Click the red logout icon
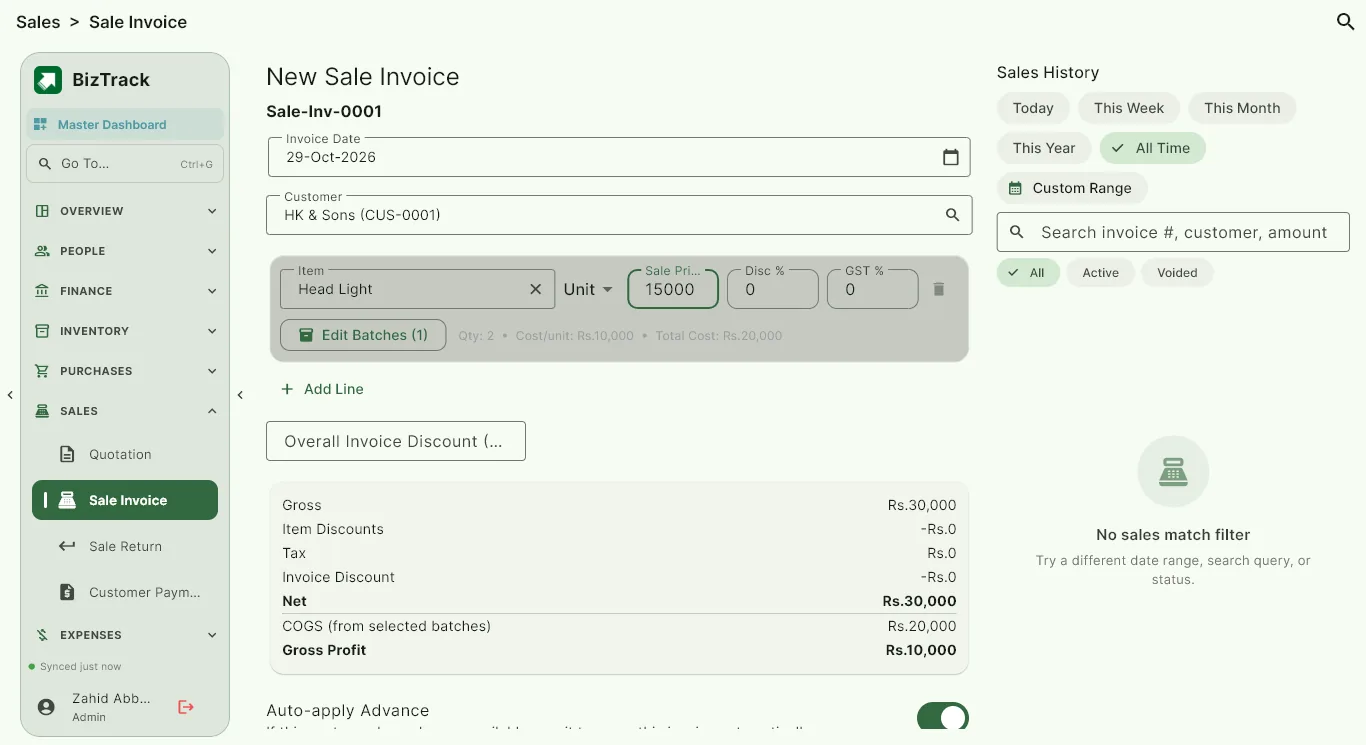 pyautogui.click(x=186, y=707)
